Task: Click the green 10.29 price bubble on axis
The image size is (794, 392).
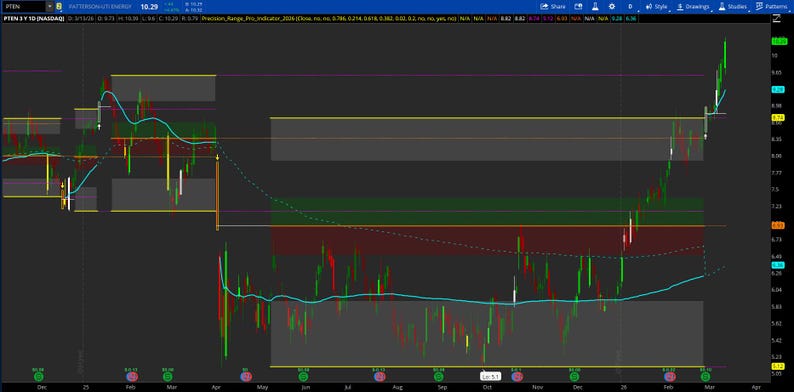Action: tap(778, 41)
